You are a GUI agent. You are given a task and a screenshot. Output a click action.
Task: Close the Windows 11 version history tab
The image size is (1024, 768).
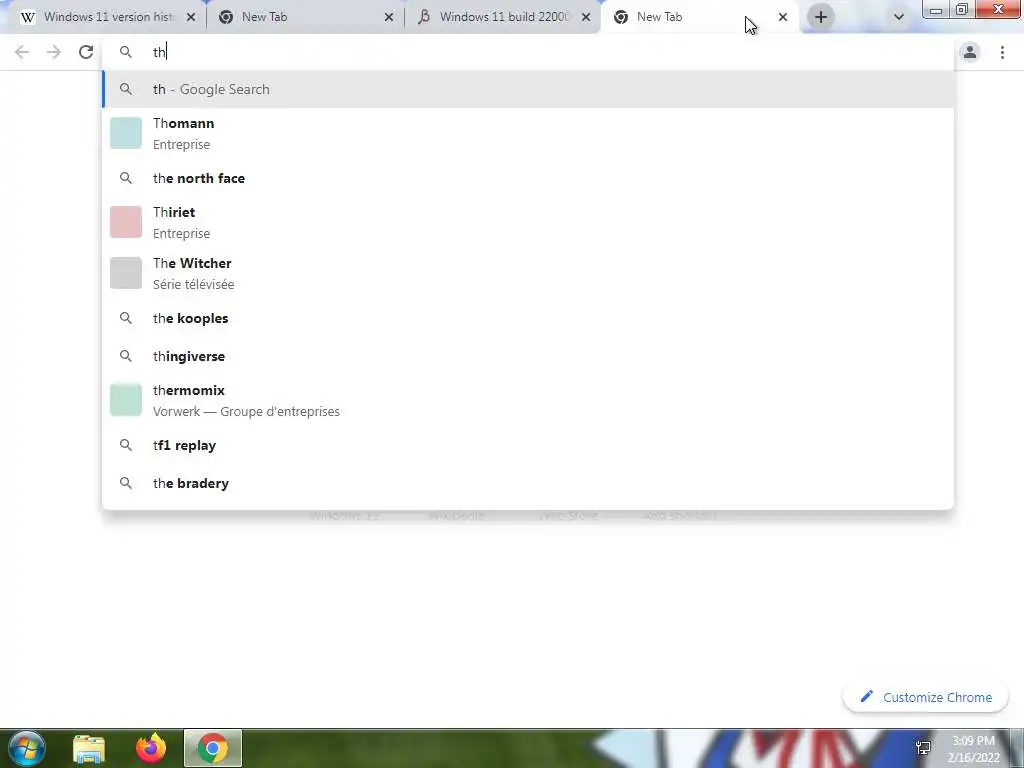point(191,18)
